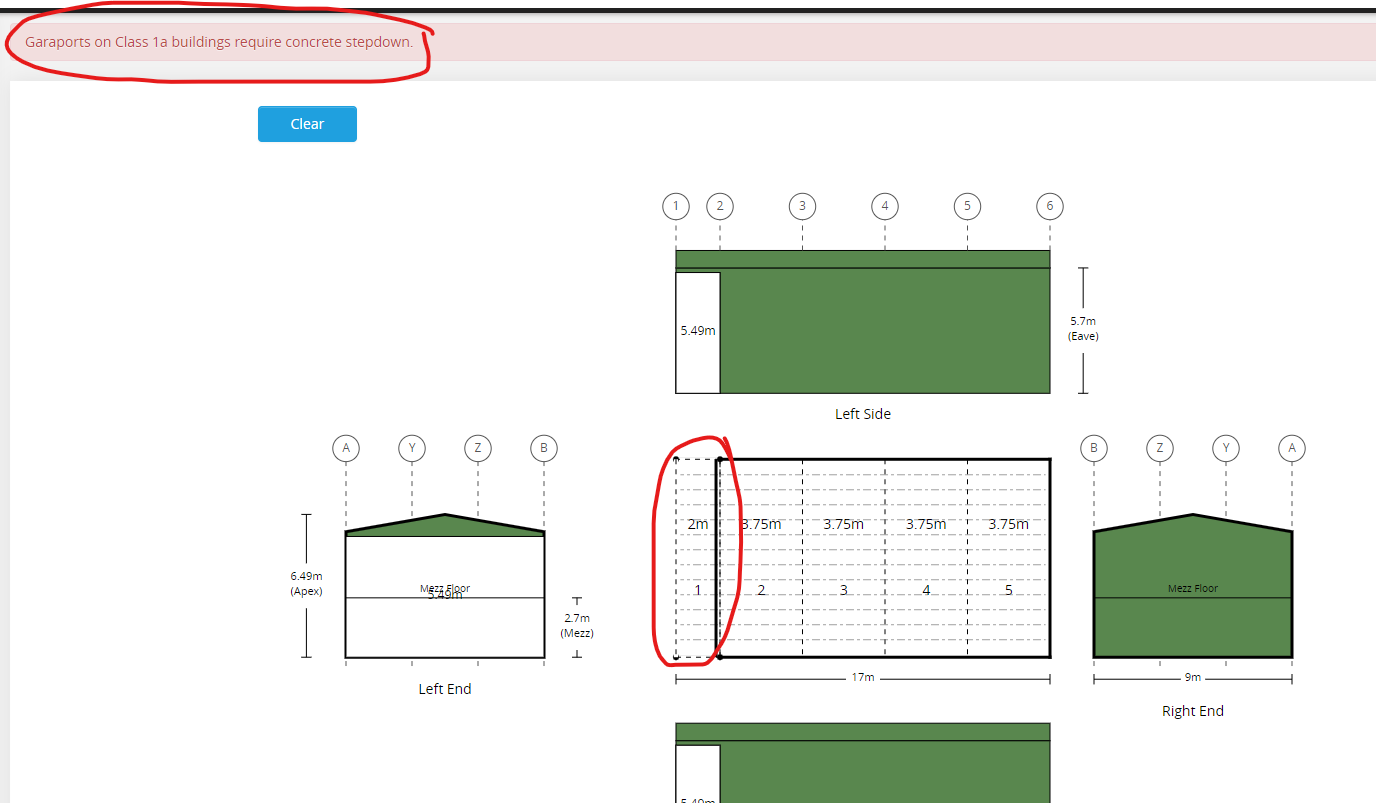This screenshot has width=1376, height=803.
Task: Select grid marker 1 above Left Side
Action: tap(676, 207)
